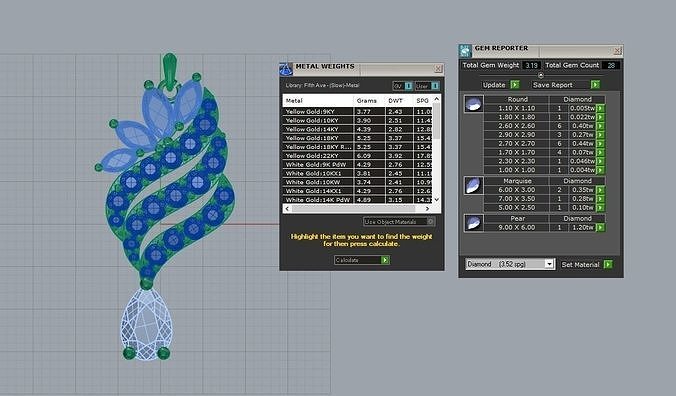Image resolution: width=676 pixels, height=396 pixels.
Task: Click the metal list scroll-left arrow
Action: click(x=287, y=209)
